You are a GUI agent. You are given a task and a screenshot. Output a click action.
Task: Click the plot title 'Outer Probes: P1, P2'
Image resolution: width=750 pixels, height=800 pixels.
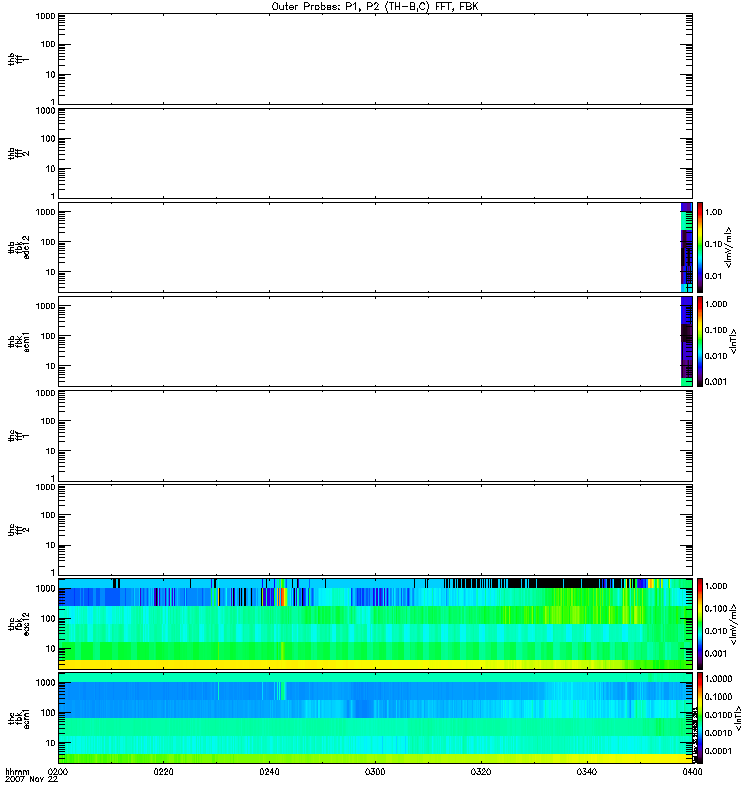[x=375, y=6]
